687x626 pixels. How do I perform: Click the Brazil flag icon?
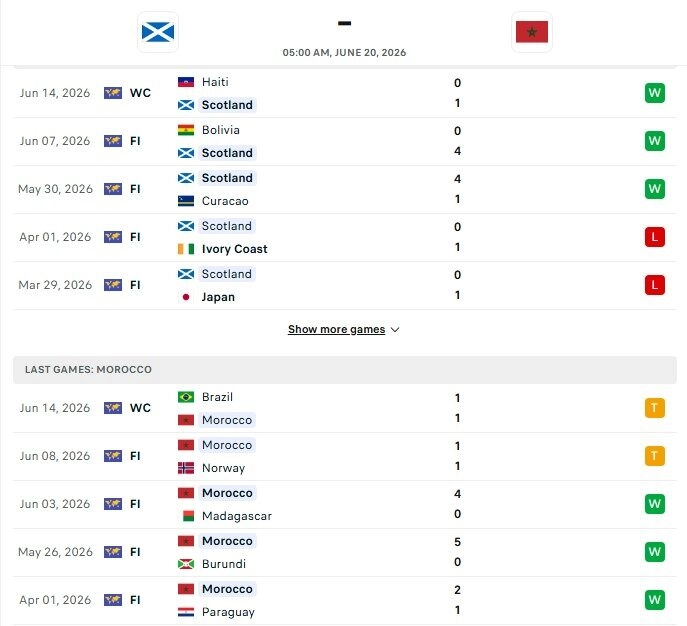(186, 397)
